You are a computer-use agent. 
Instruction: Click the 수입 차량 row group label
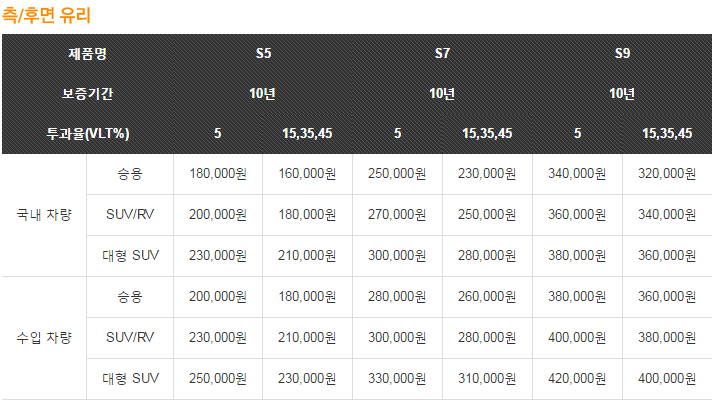[x=44, y=338]
